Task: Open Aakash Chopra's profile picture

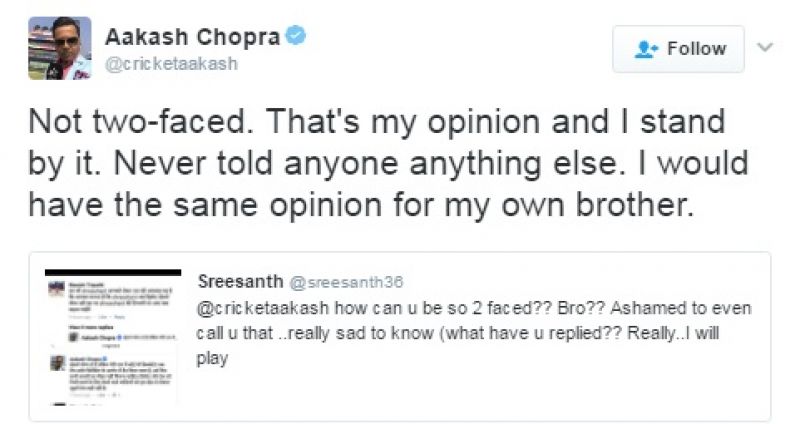Action: (x=60, y=48)
